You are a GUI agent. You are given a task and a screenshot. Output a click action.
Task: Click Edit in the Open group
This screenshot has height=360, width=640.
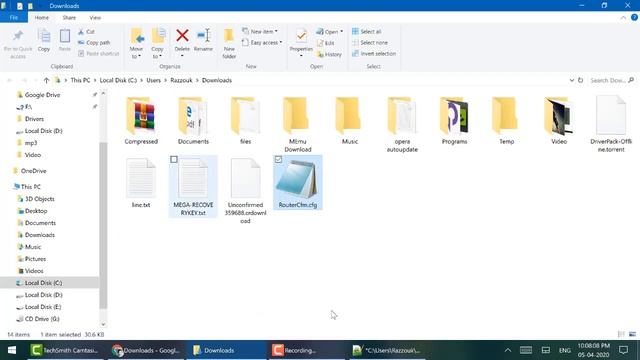[326, 43]
